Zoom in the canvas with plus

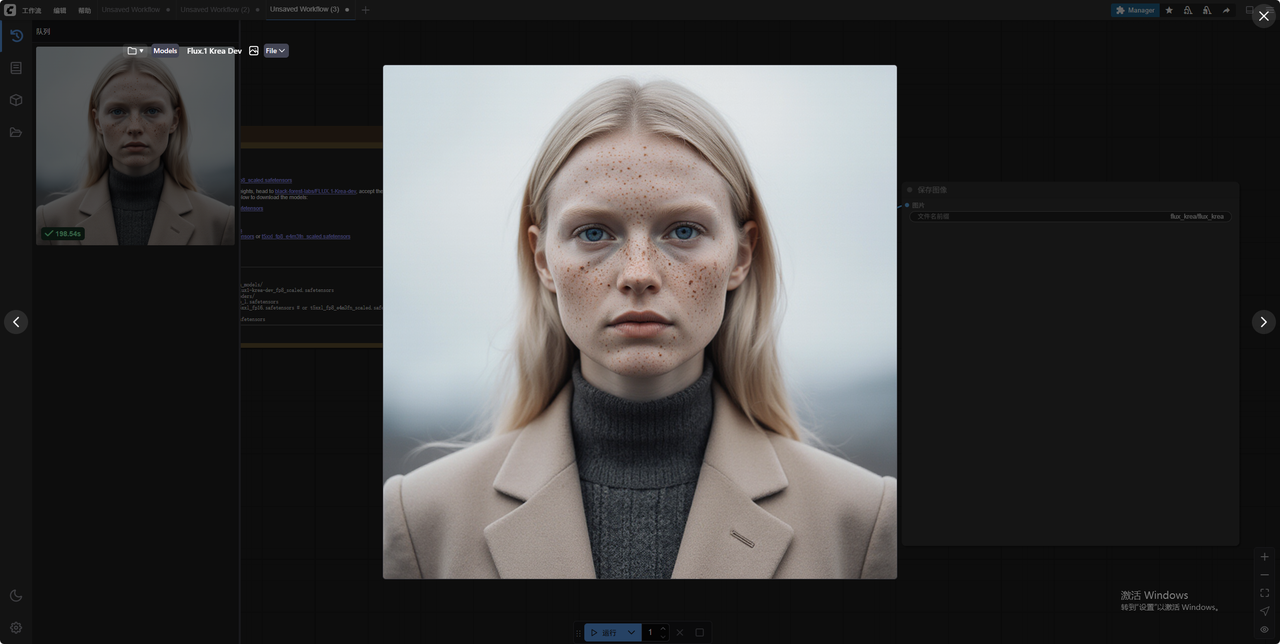click(x=1264, y=557)
